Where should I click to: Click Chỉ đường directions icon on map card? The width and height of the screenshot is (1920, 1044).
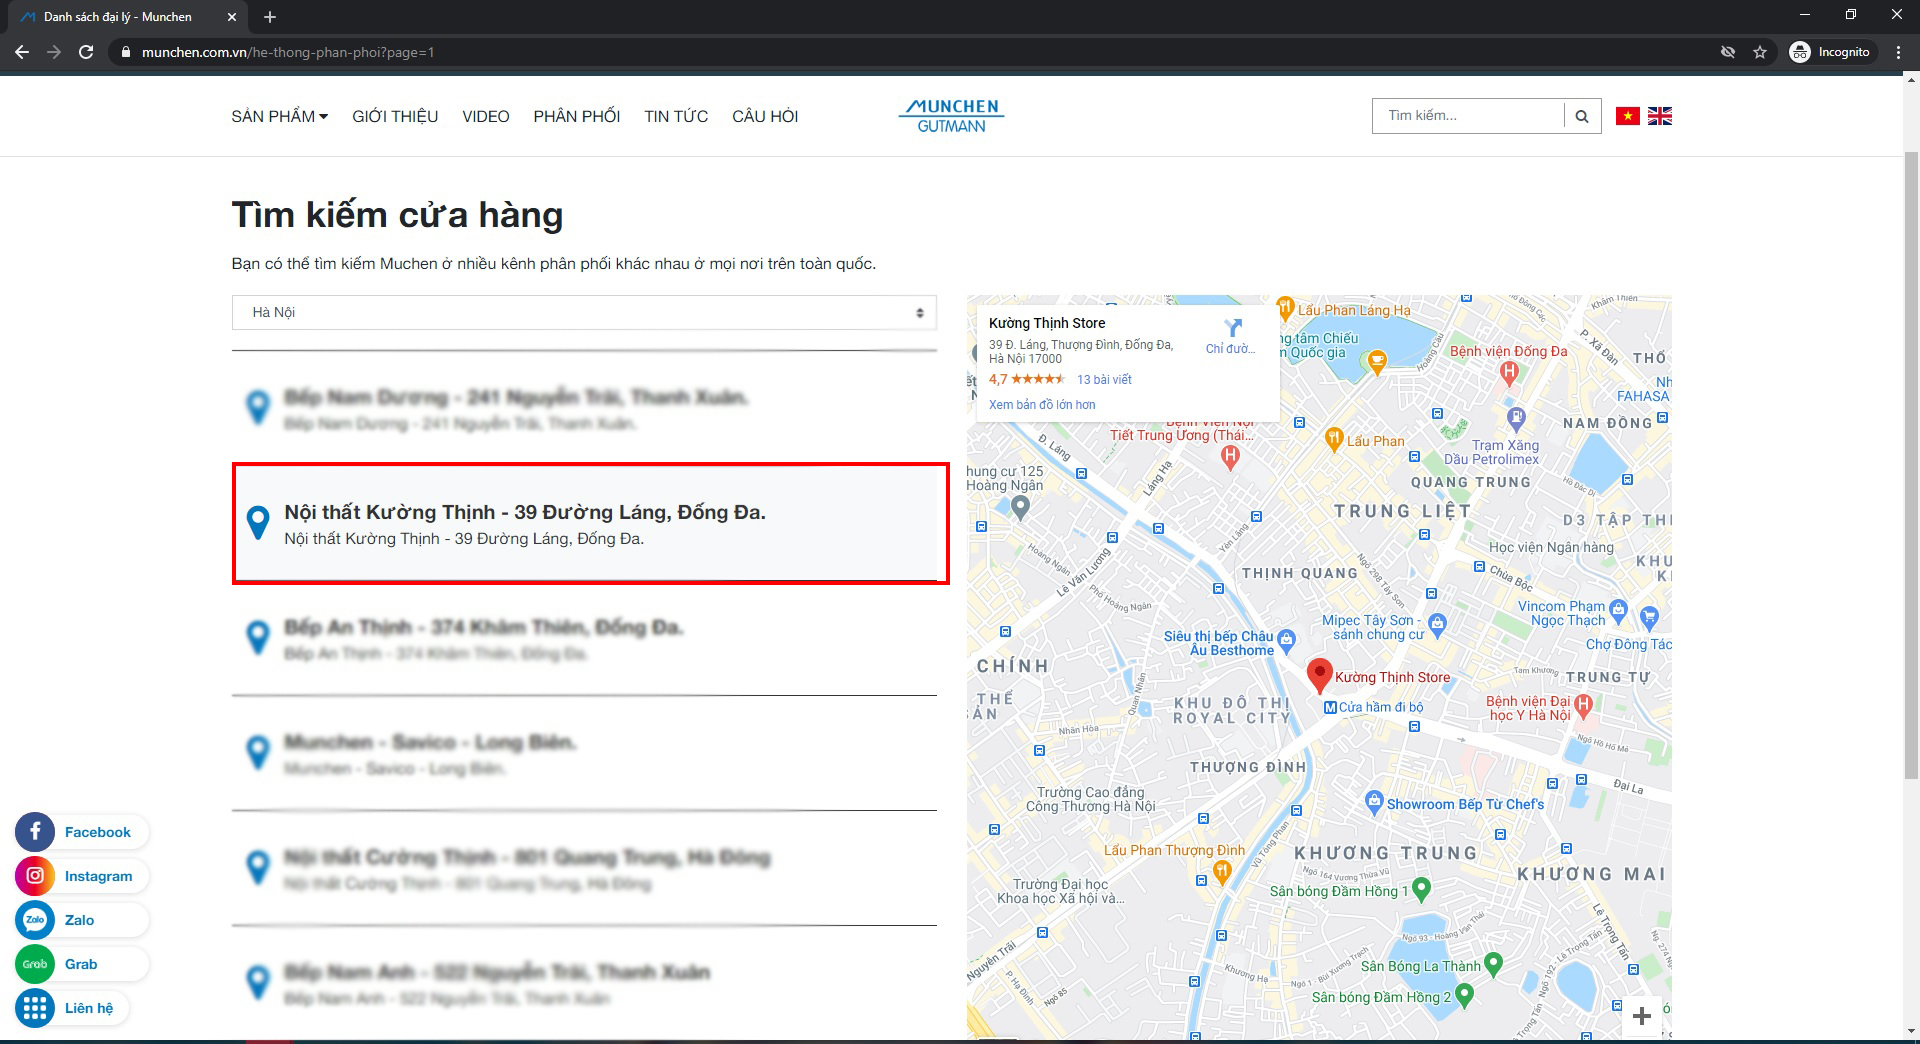1233,328
